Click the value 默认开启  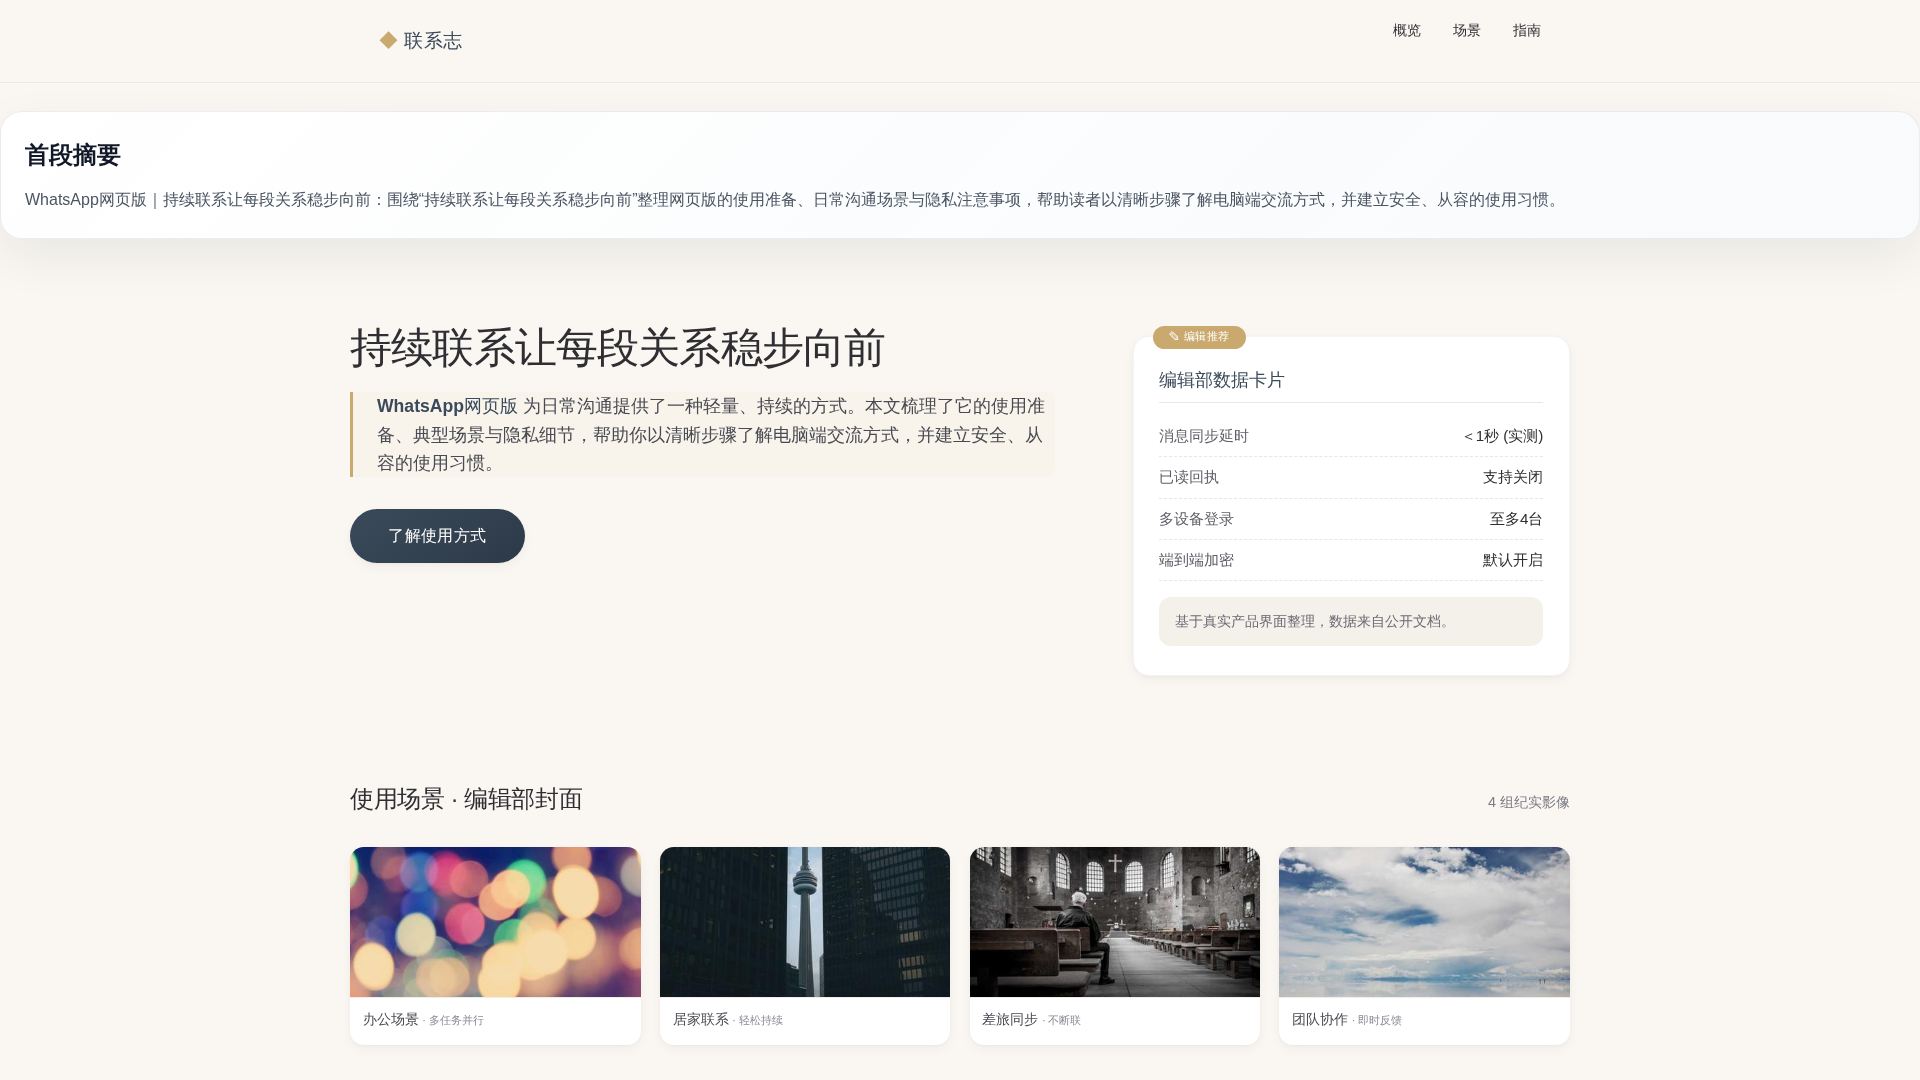[1512, 560]
